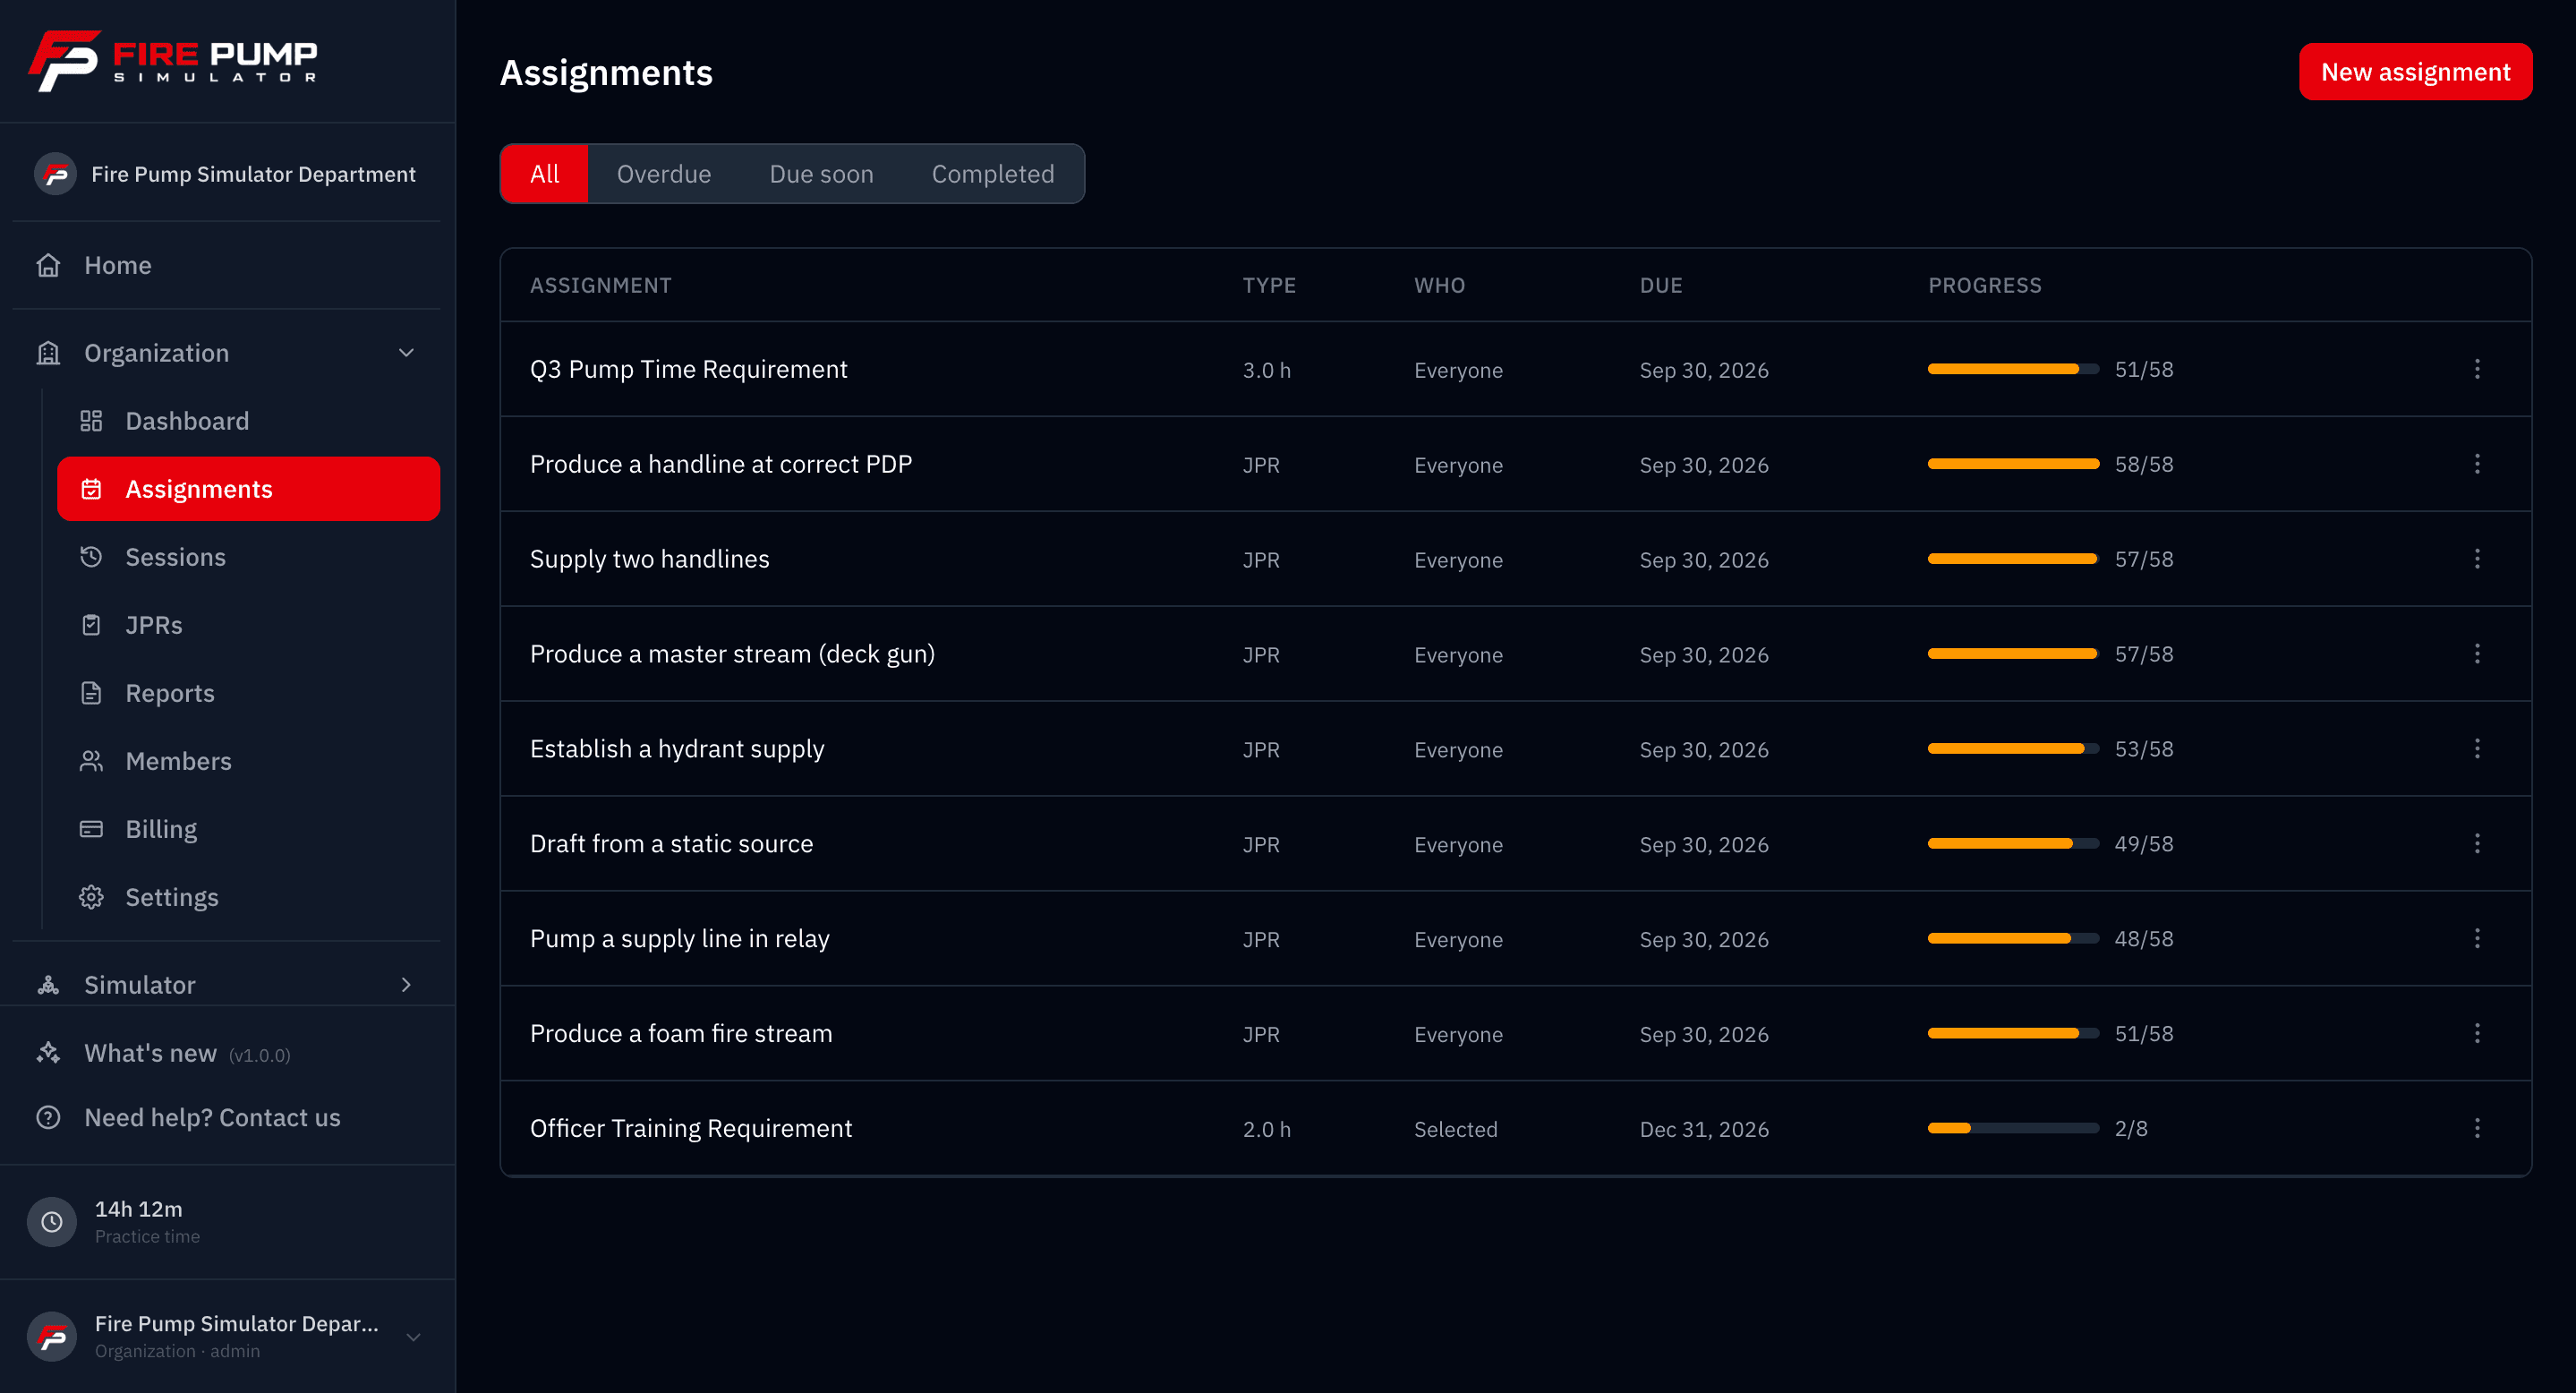
Task: Click the Fire Pump Simulator logo
Action: (x=173, y=61)
